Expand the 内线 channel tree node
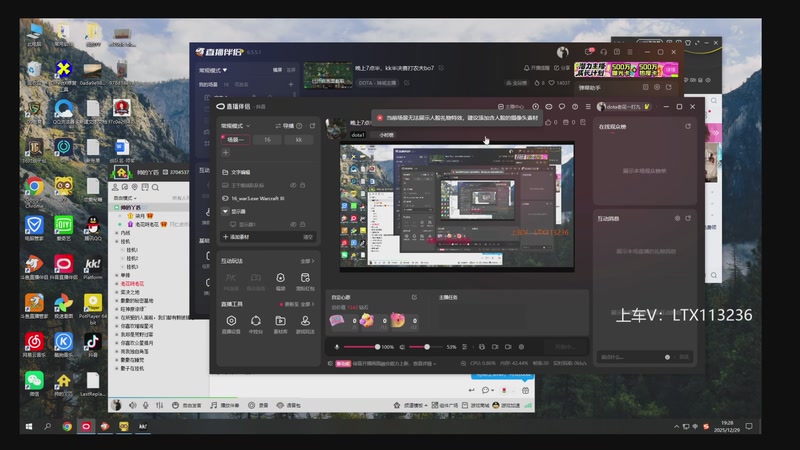 pyautogui.click(x=117, y=233)
